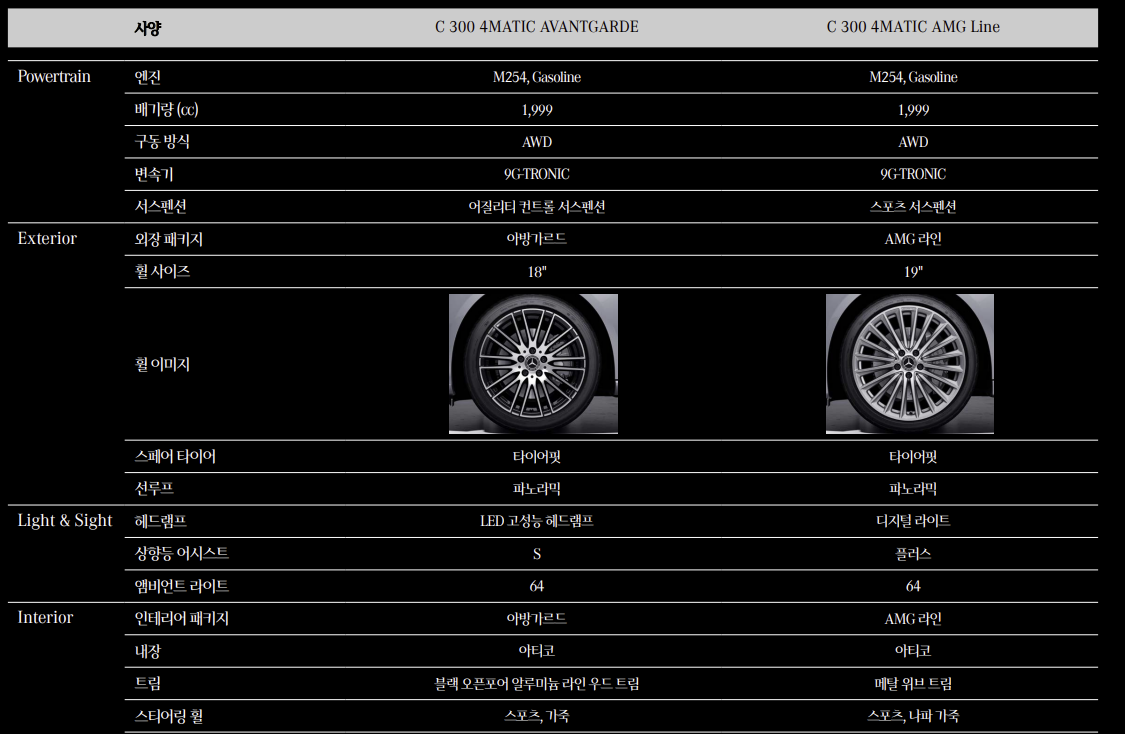Click the AVANTGARDE 1,999 displacement value
The height and width of the screenshot is (734, 1125).
pyautogui.click(x=537, y=110)
